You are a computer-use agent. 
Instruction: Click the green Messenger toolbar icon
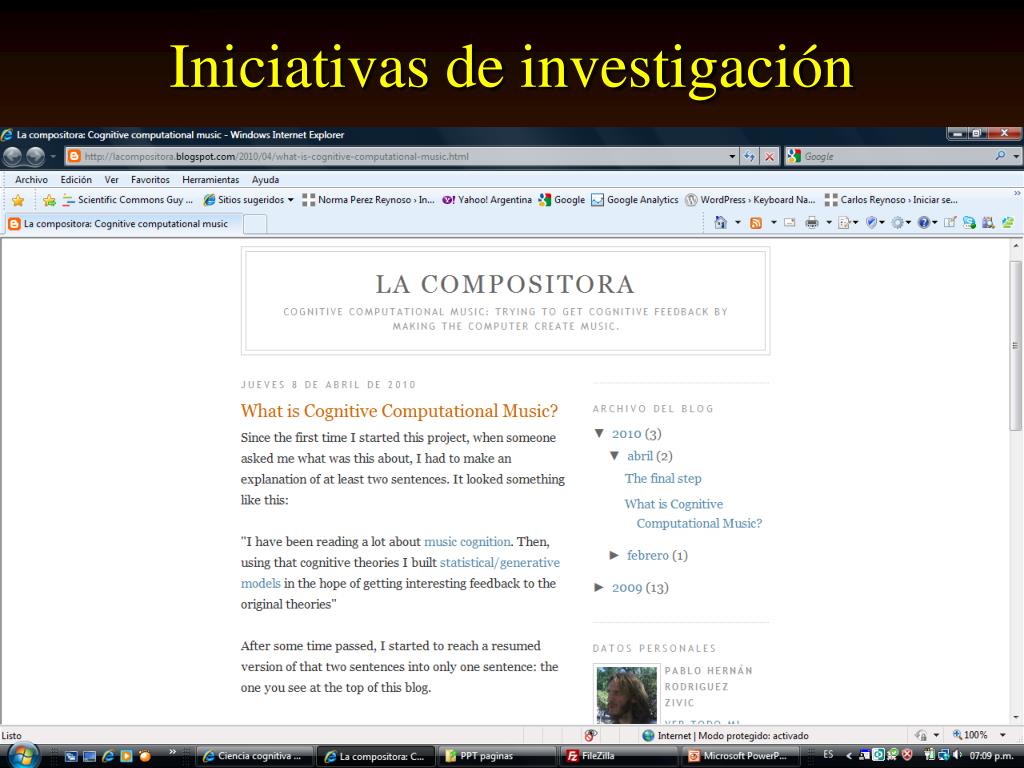1008,223
